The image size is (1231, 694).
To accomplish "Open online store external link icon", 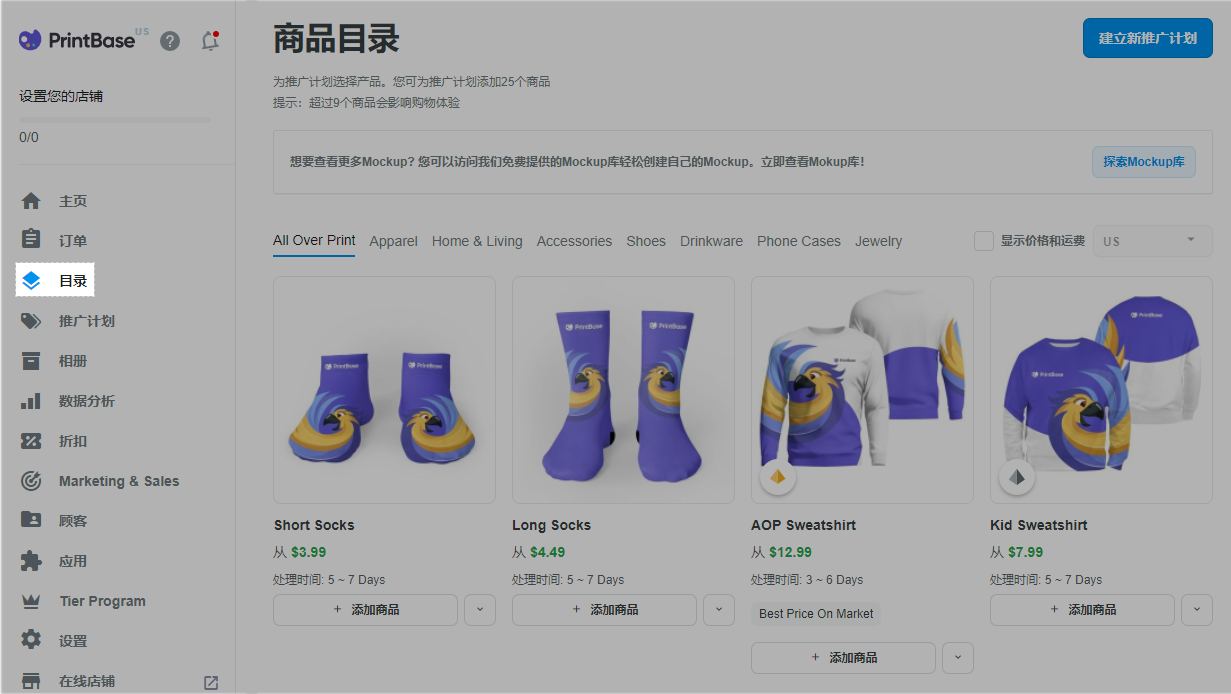I will (211, 682).
